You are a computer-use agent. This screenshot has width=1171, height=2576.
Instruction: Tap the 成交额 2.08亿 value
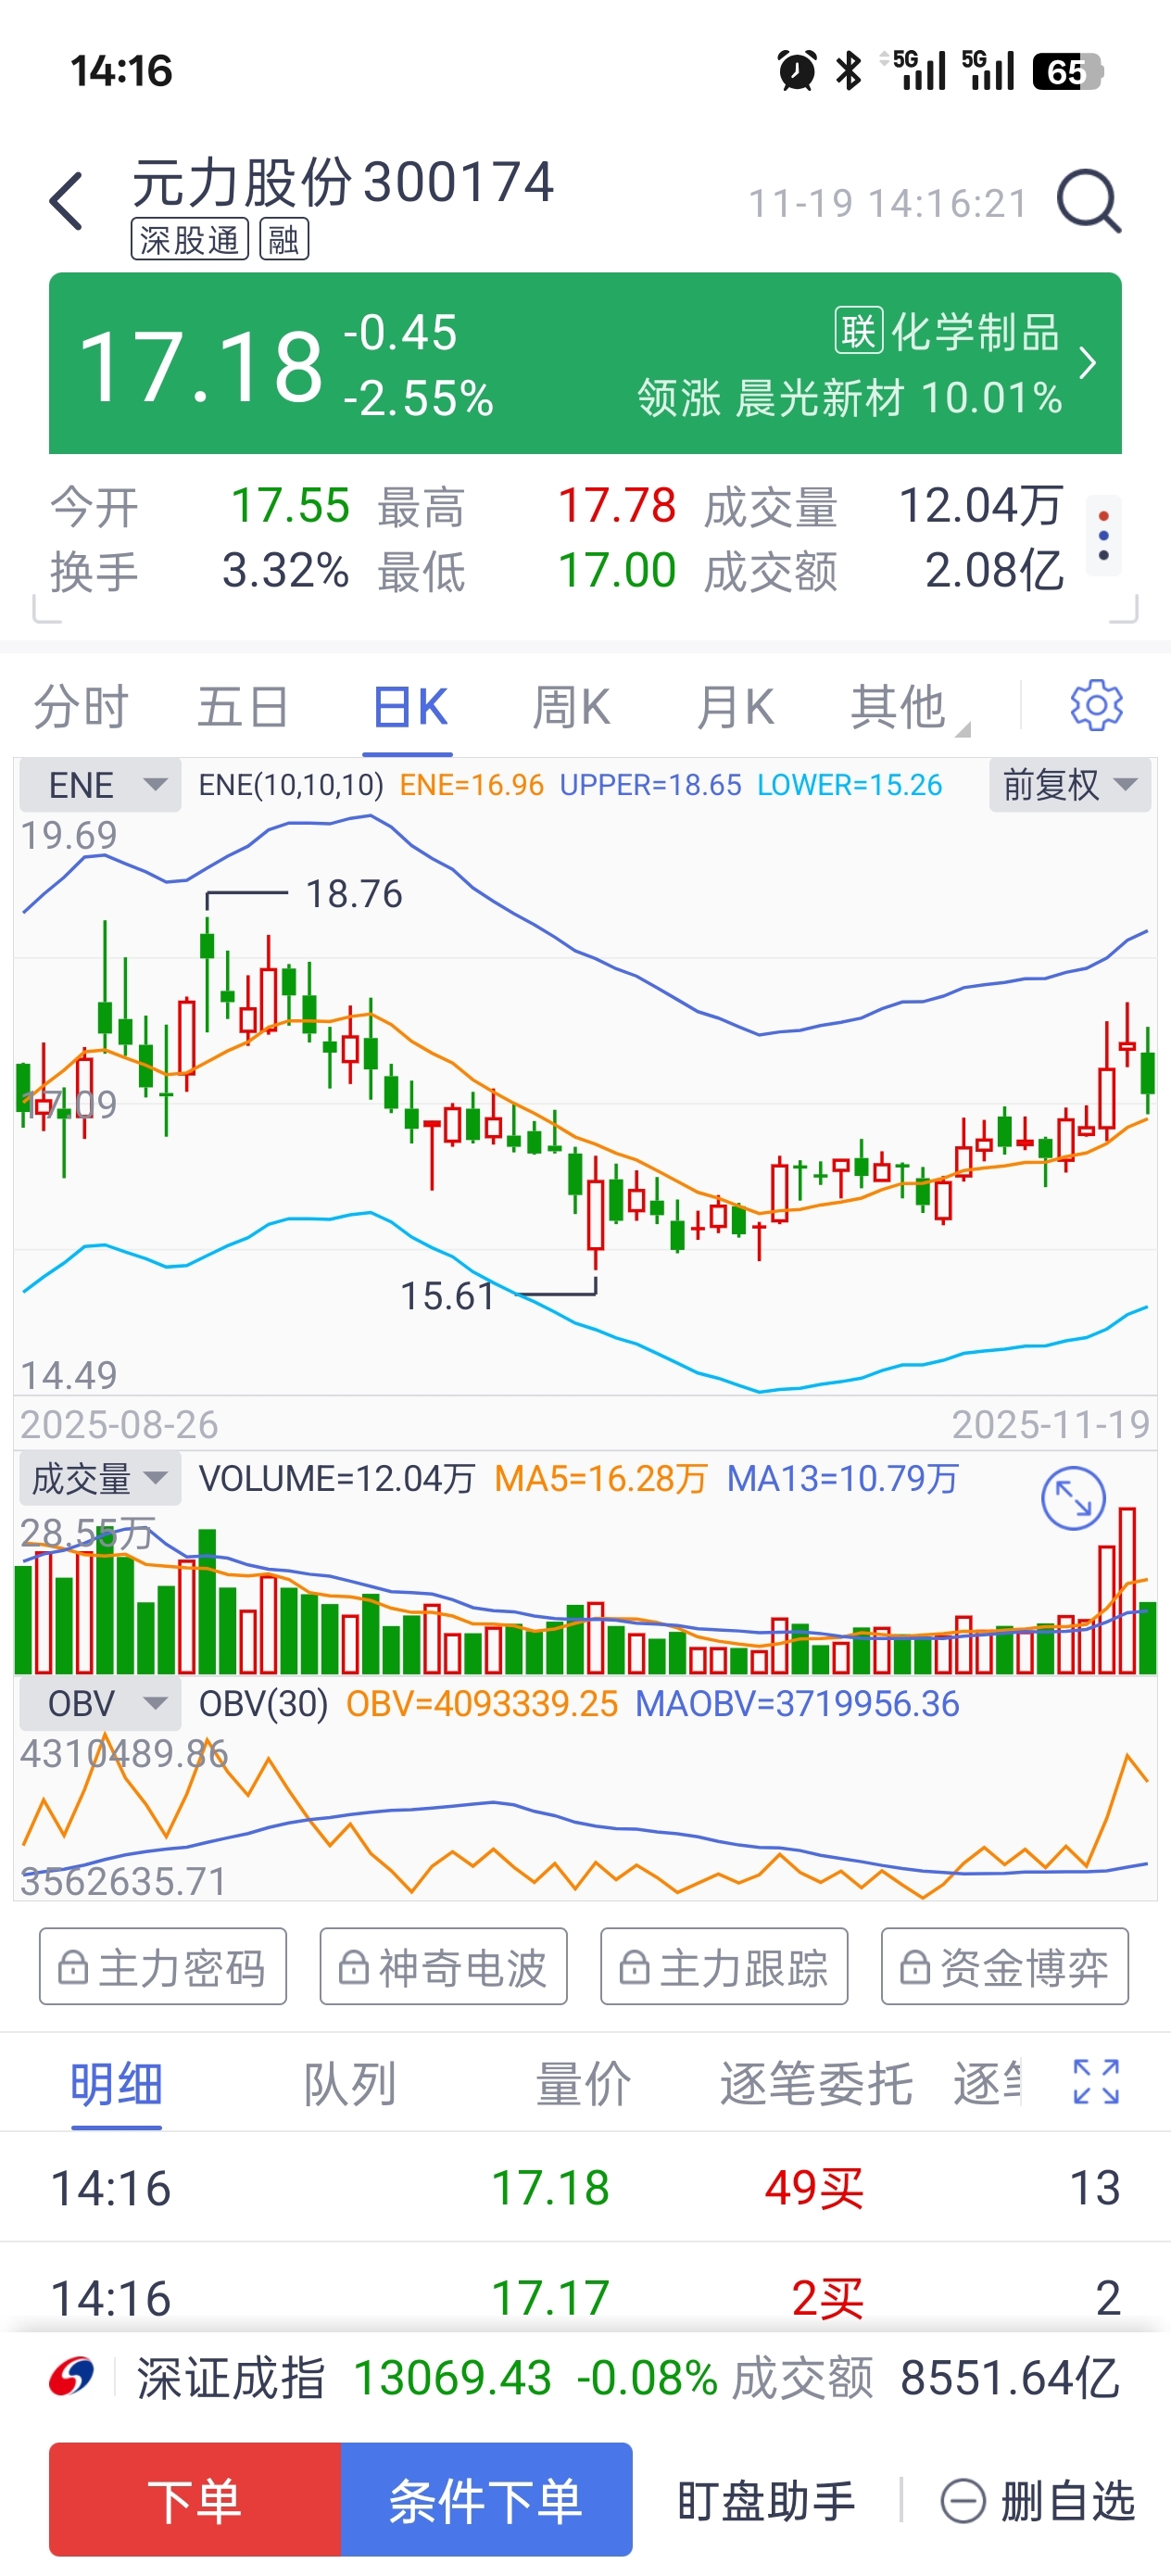pyautogui.click(x=994, y=571)
